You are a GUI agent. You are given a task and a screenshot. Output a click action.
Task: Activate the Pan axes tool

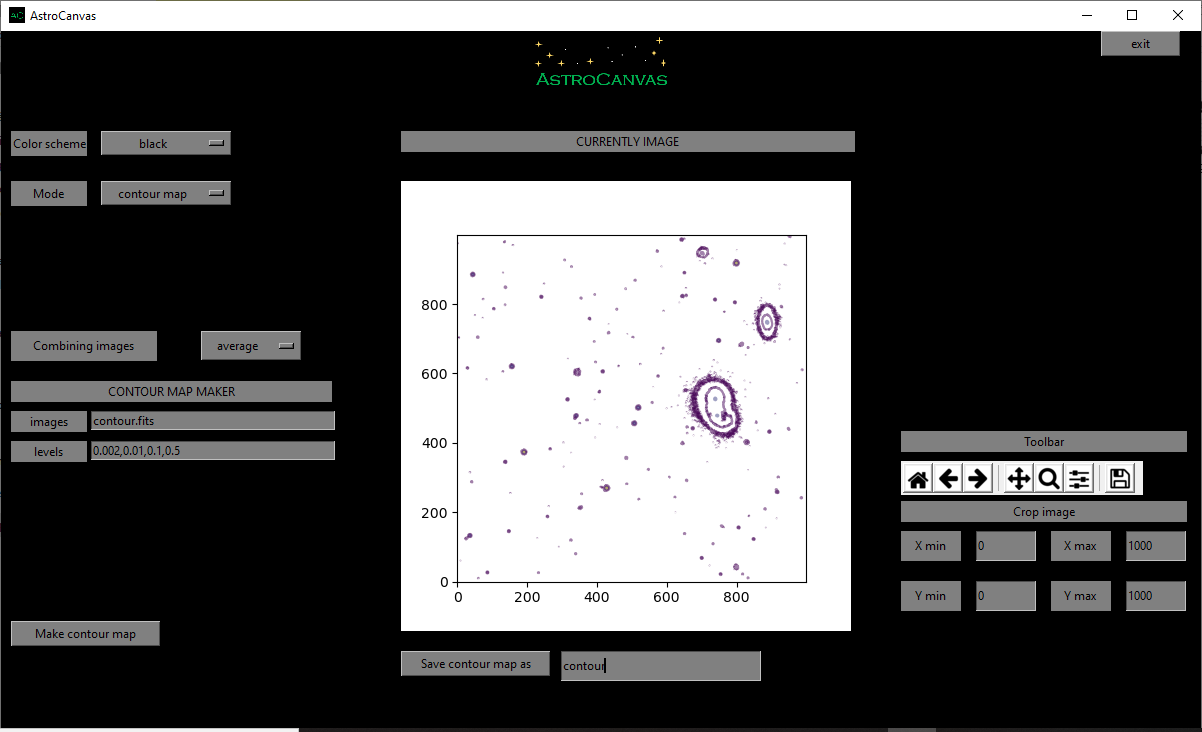pos(1018,479)
